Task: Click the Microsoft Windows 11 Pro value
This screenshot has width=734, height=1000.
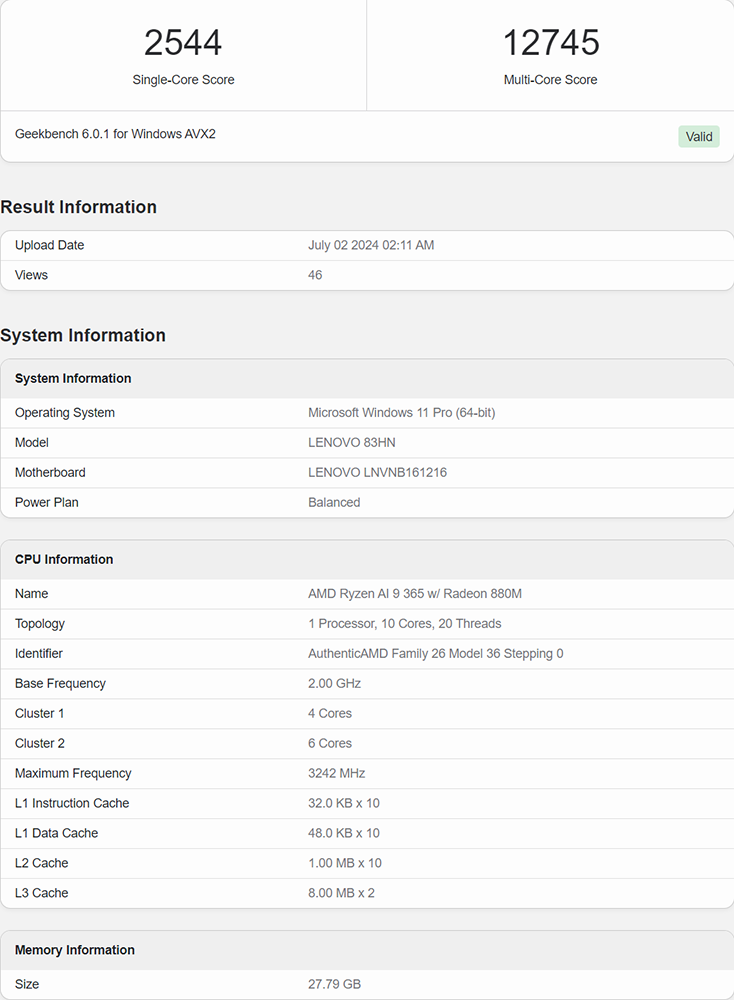Action: pyautogui.click(x=401, y=413)
